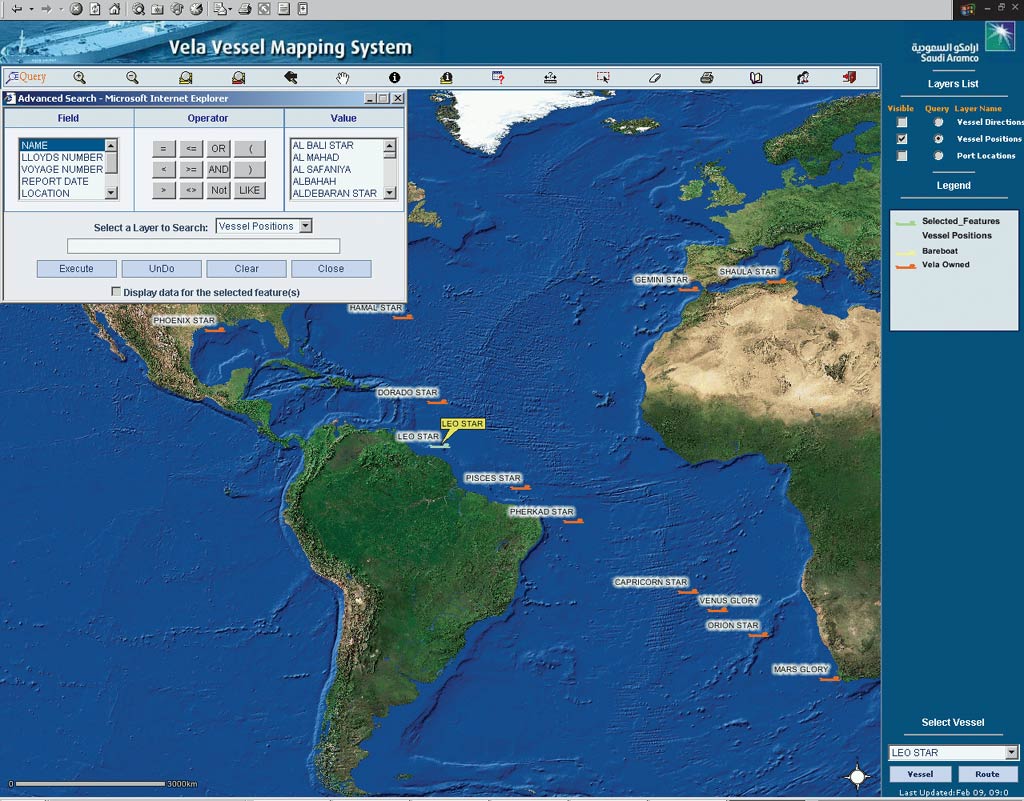Click the person user icon in map toolbar
The width and height of the screenshot is (1024, 801).
(803, 78)
